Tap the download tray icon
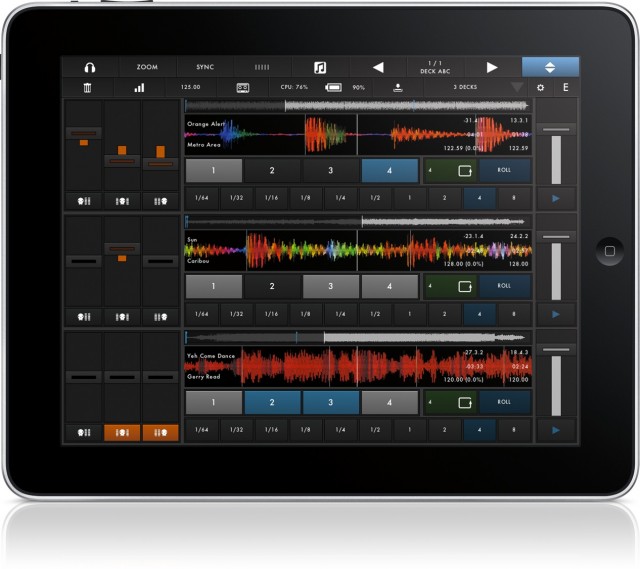This screenshot has height=569, width=640. click(398, 88)
